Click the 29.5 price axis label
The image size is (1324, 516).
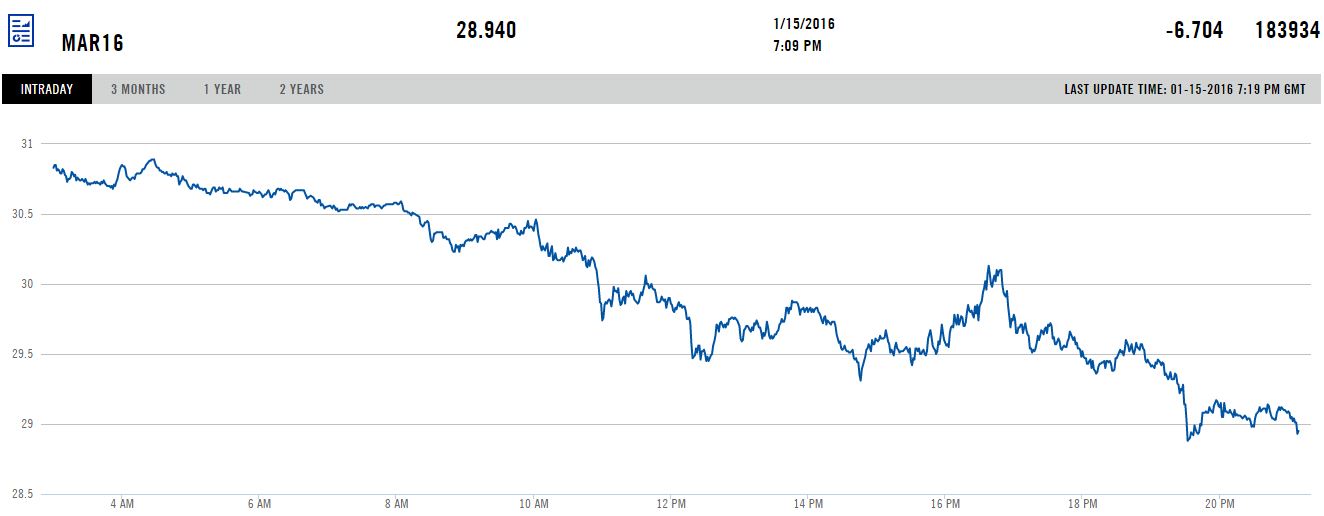click(x=21, y=354)
